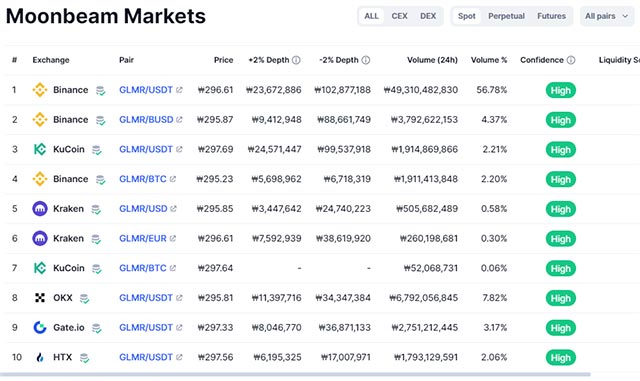
Task: Open the KuCoin GLMR/USDT pair link
Action: pyautogui.click(x=146, y=149)
